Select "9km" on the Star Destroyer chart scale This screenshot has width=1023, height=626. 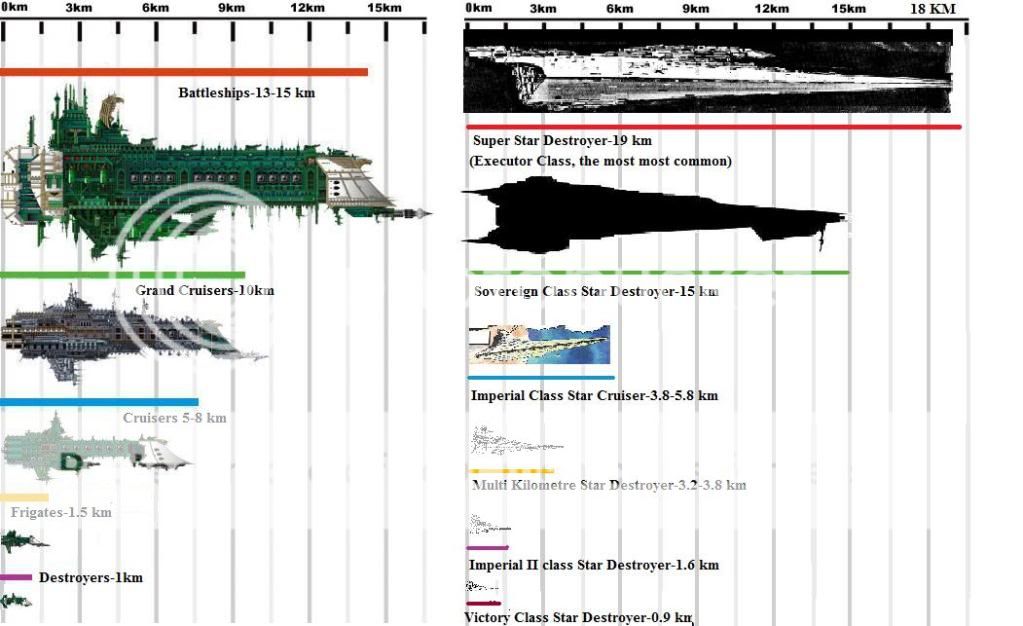coord(695,8)
